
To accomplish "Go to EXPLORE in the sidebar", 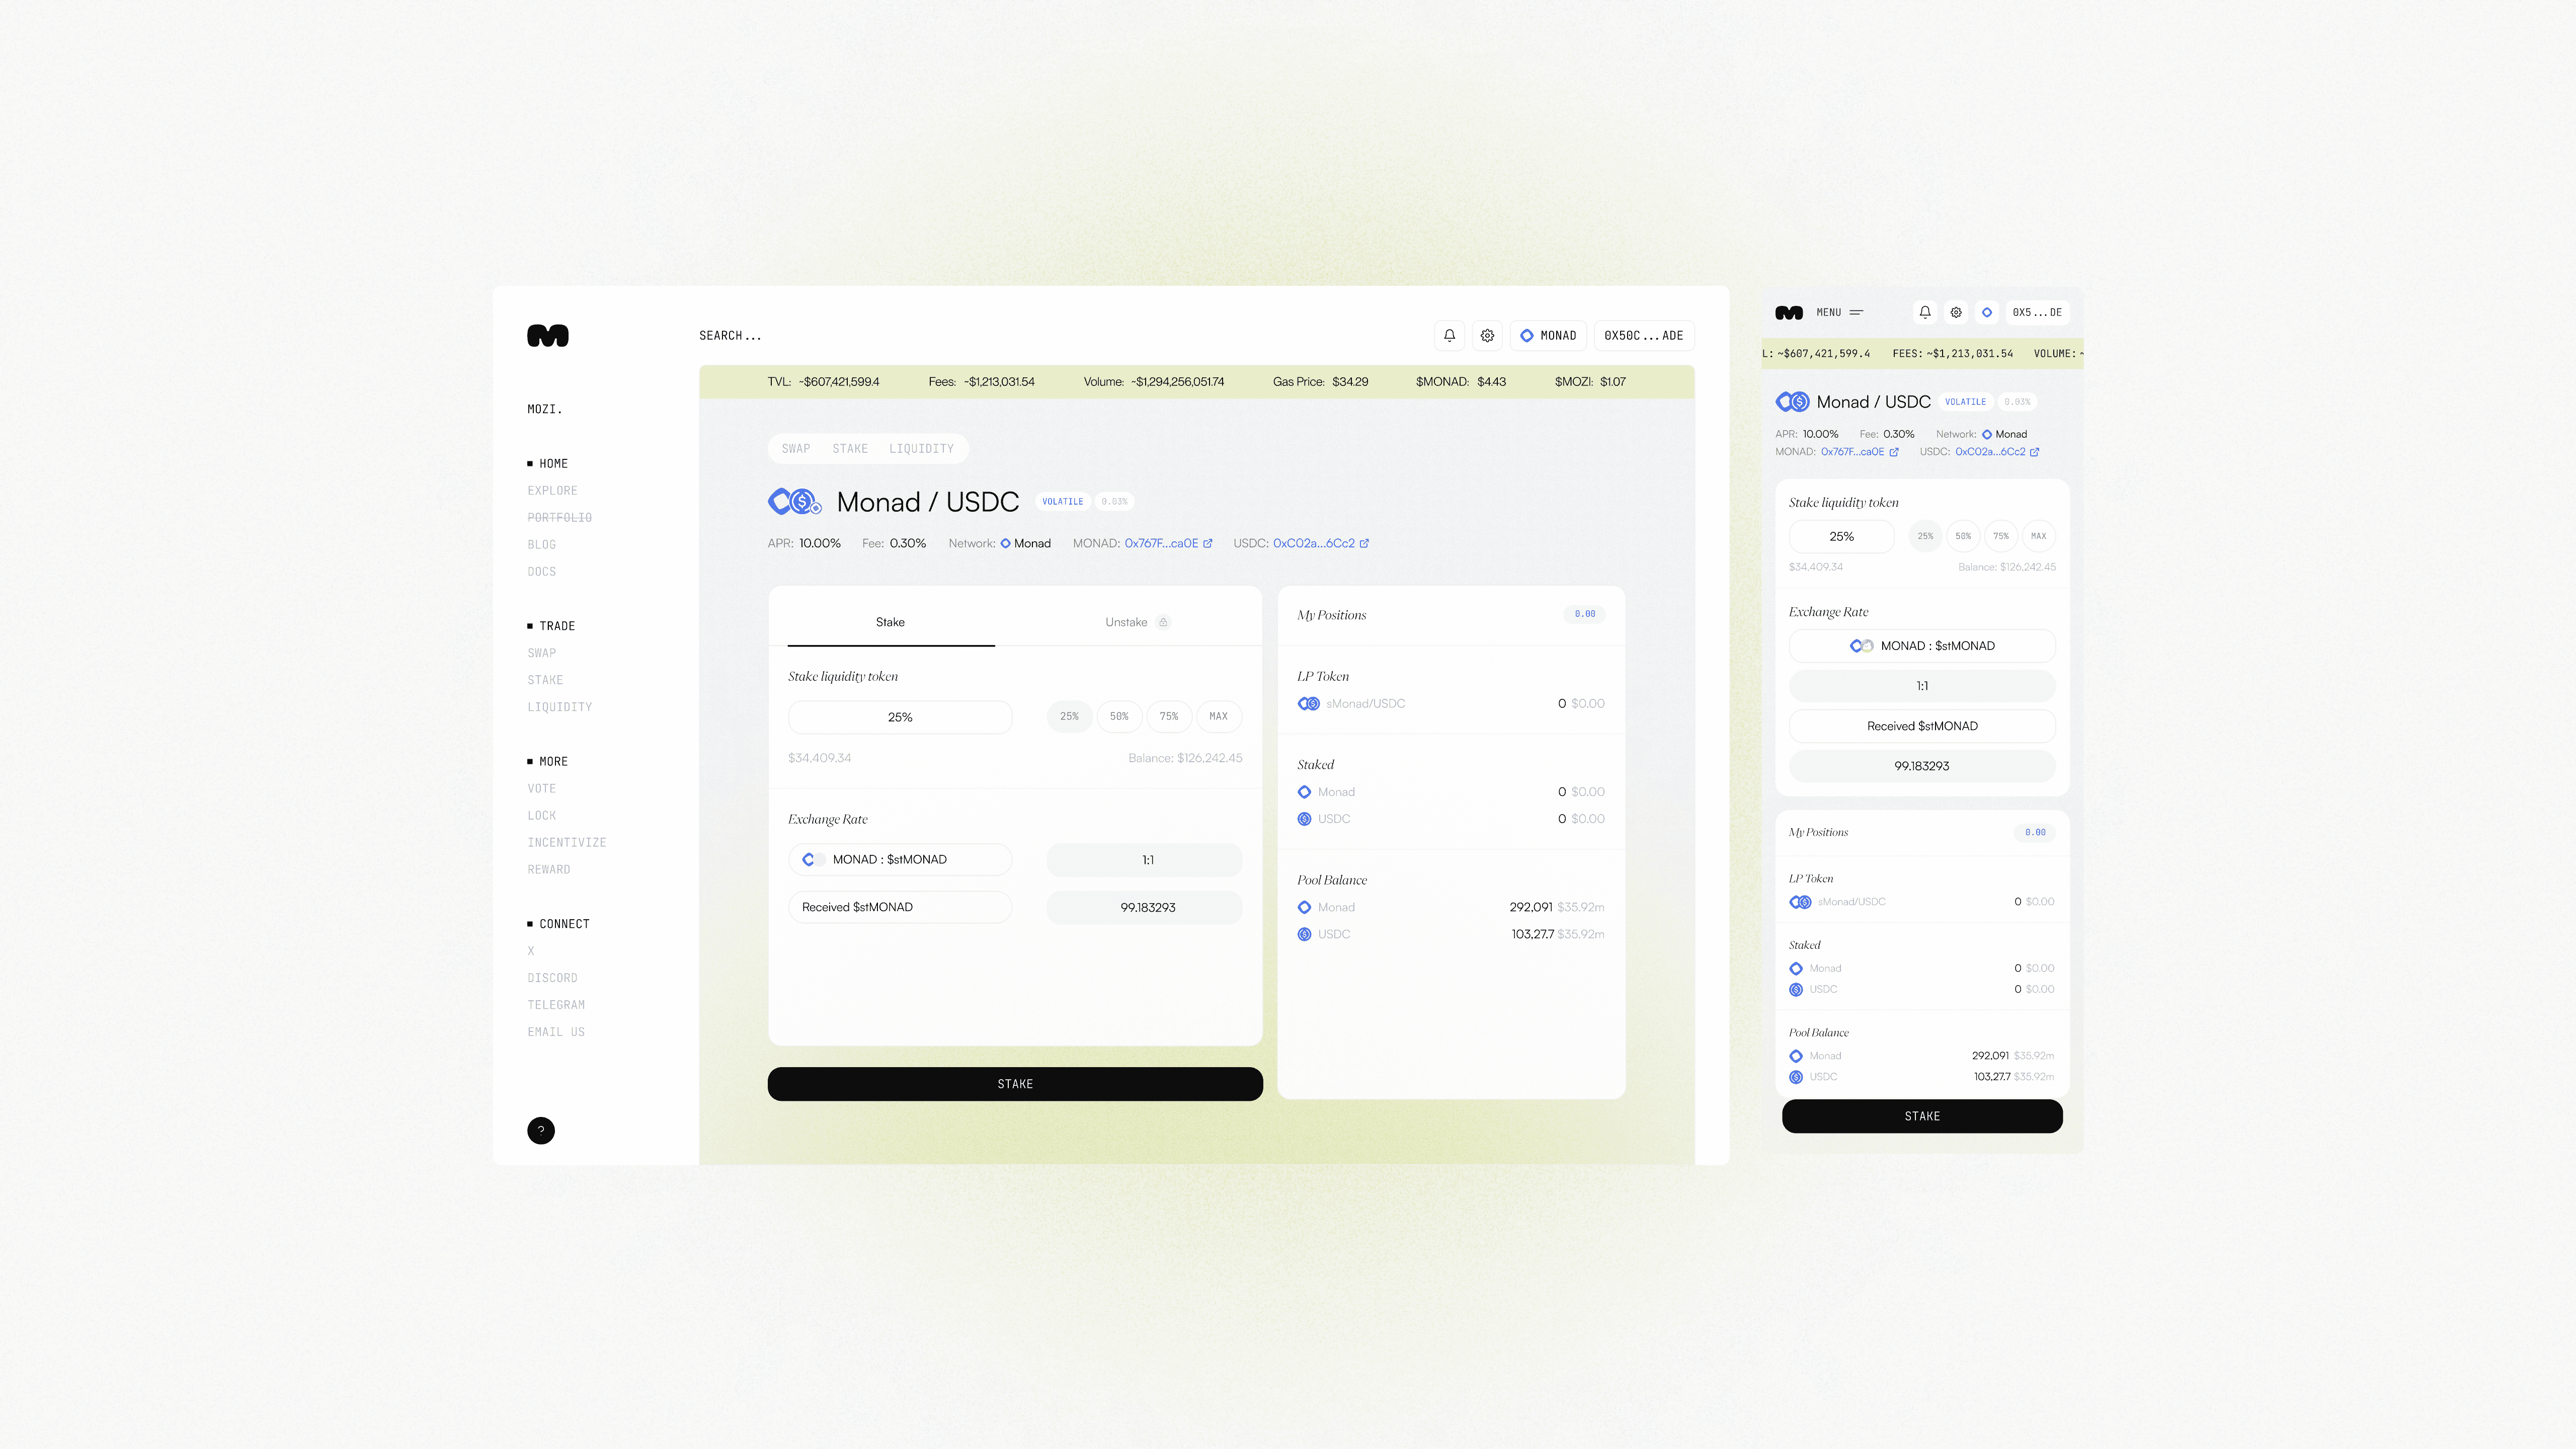I will click(552, 491).
